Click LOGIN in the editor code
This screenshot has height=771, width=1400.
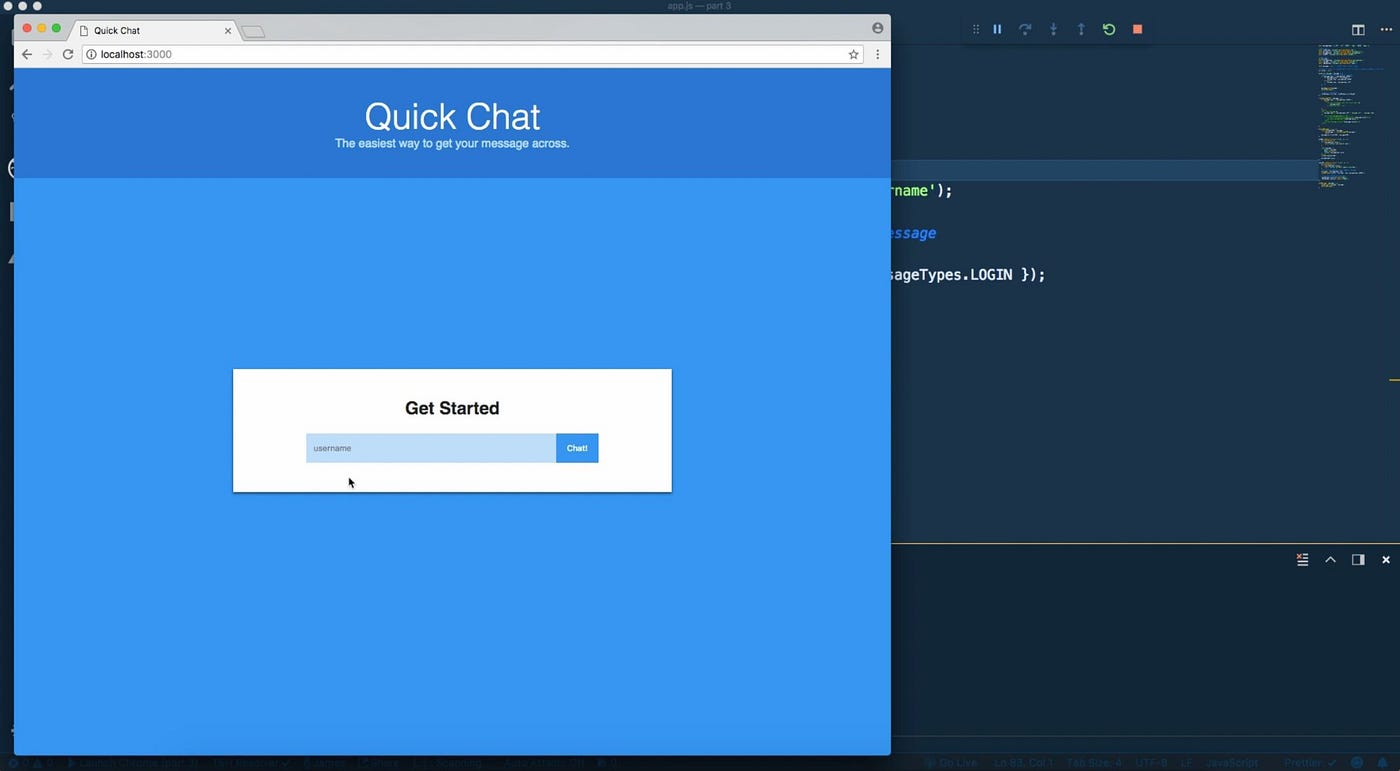coord(991,274)
